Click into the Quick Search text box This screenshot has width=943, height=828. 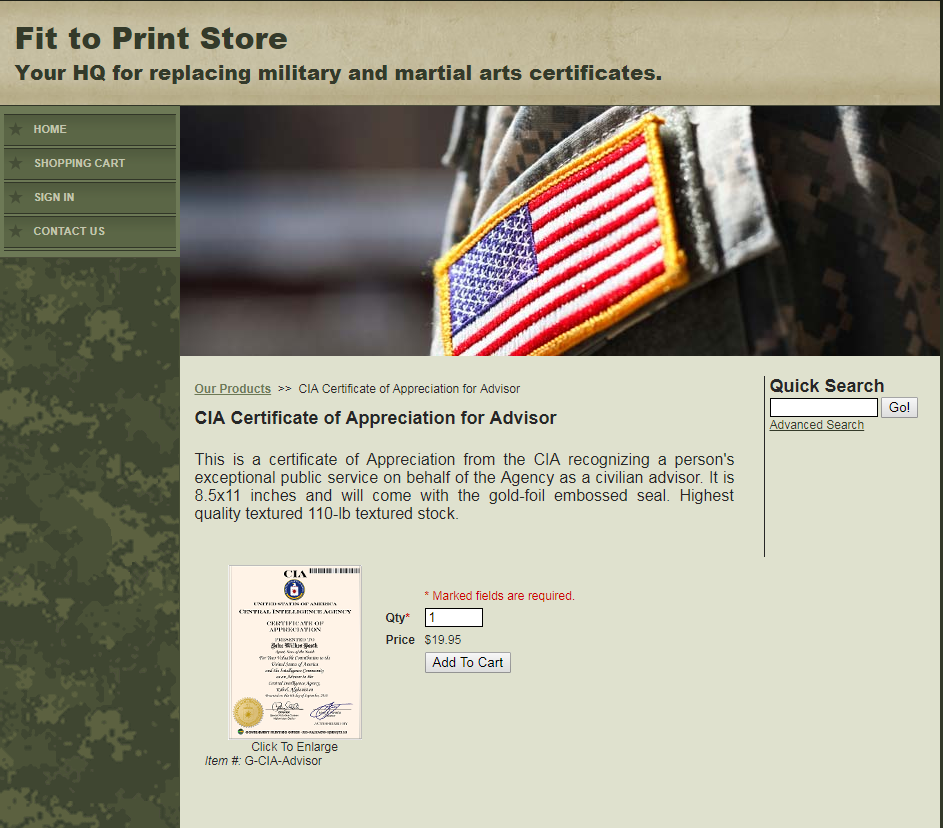[x=824, y=408]
